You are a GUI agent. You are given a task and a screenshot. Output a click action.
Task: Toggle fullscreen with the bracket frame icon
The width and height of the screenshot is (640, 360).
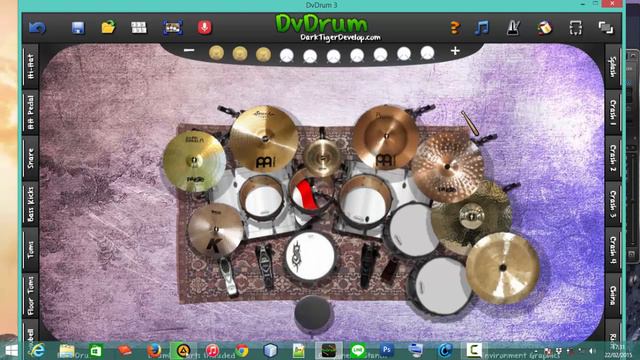click(x=576, y=28)
